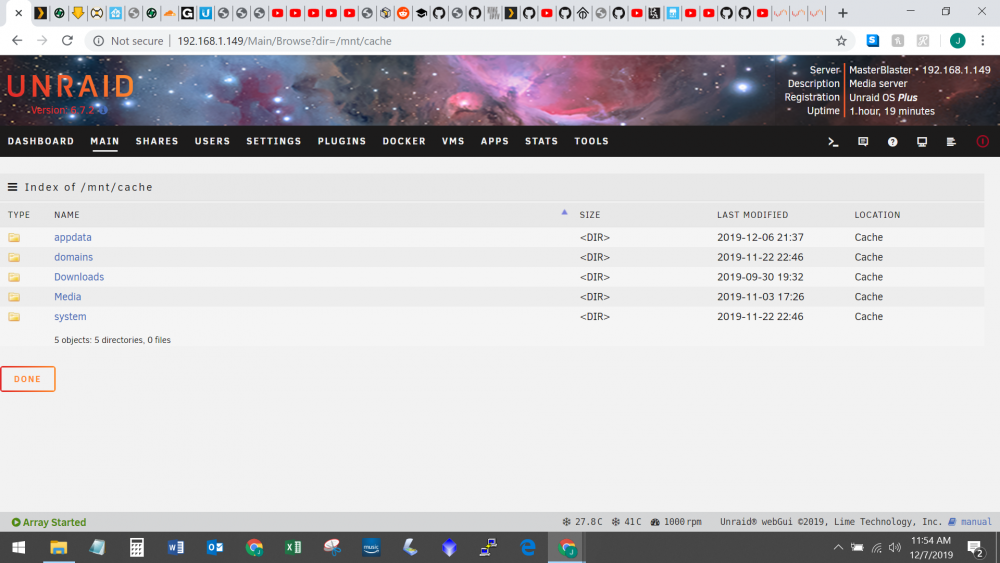Open the manual link in footer

976,522
